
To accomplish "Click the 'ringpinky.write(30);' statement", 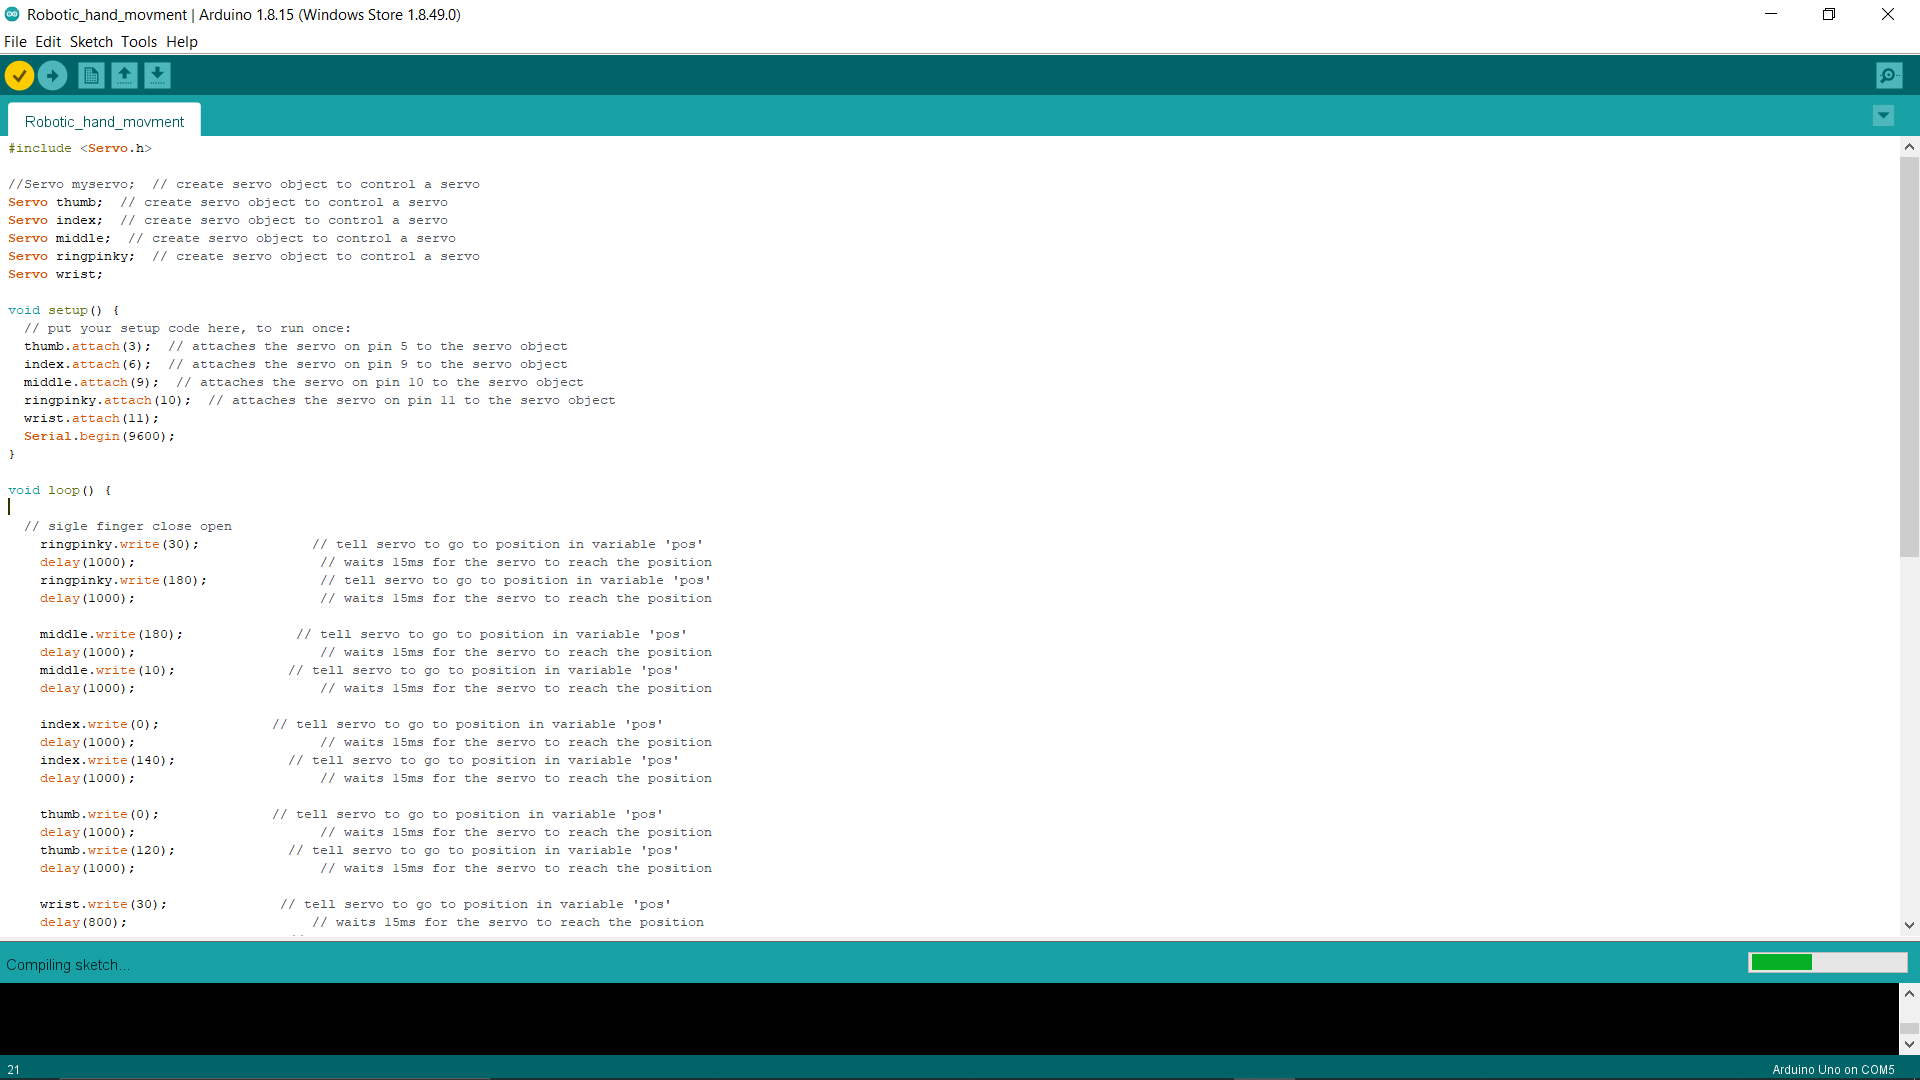I will click(x=119, y=544).
